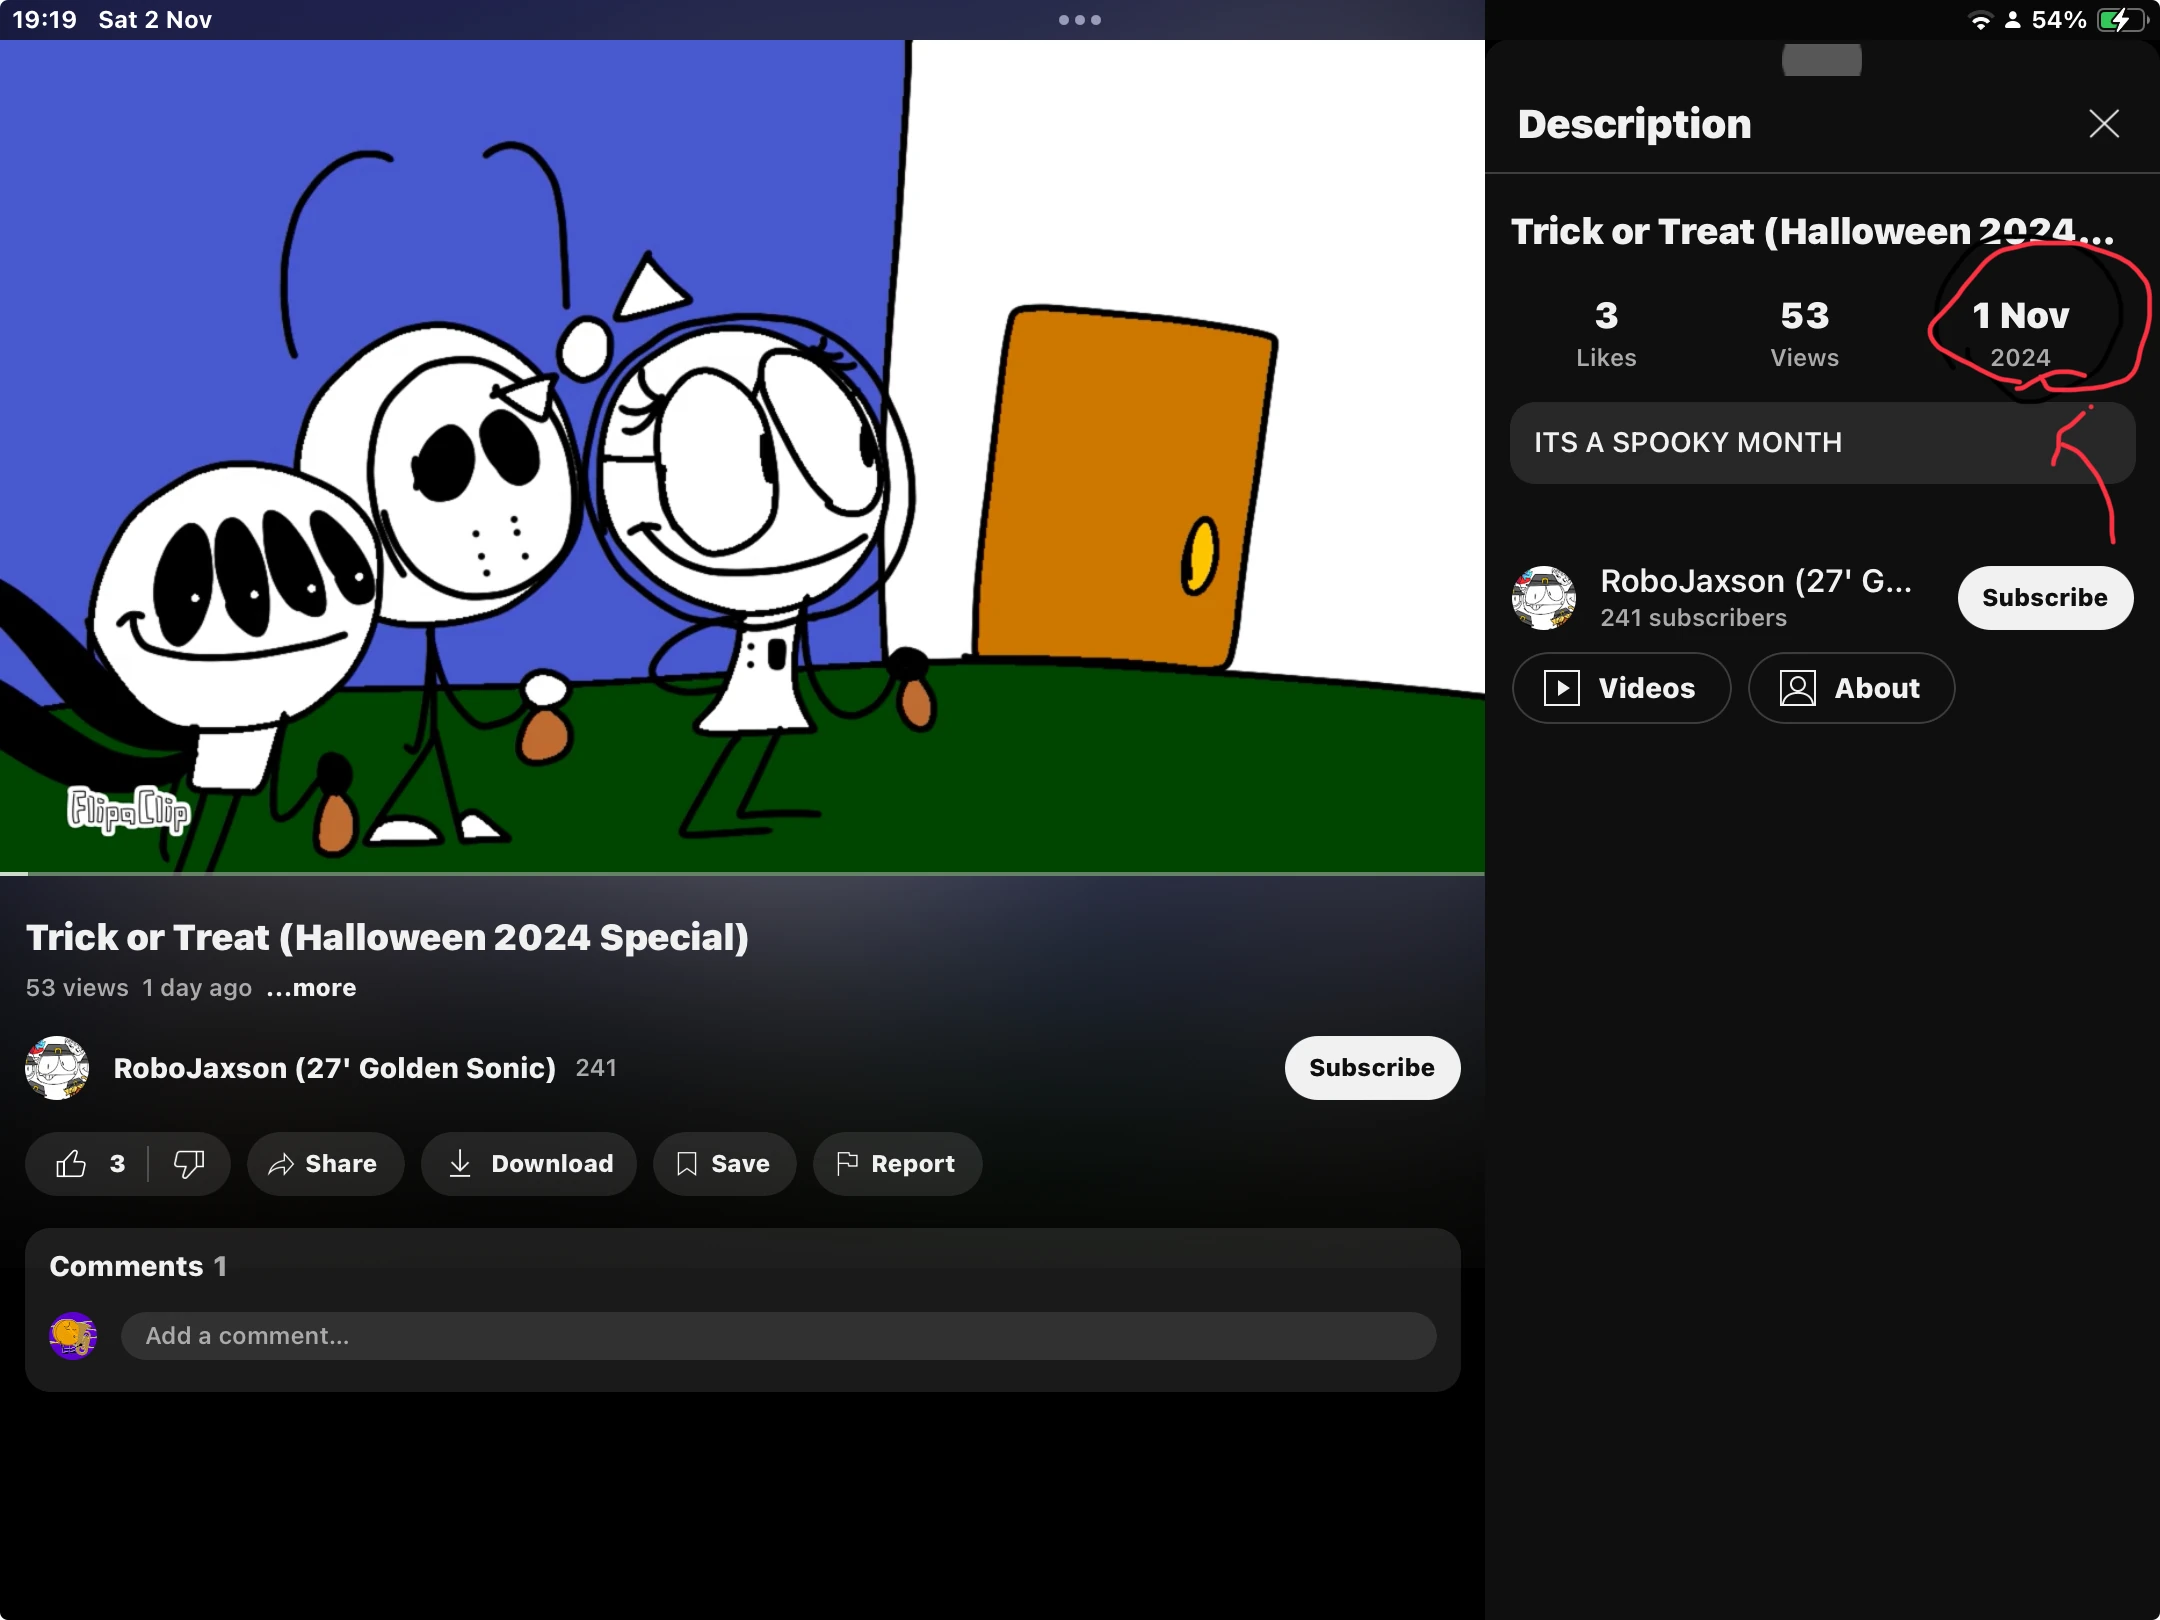Tap the Download button
The width and height of the screenshot is (2160, 1620).
point(529,1164)
